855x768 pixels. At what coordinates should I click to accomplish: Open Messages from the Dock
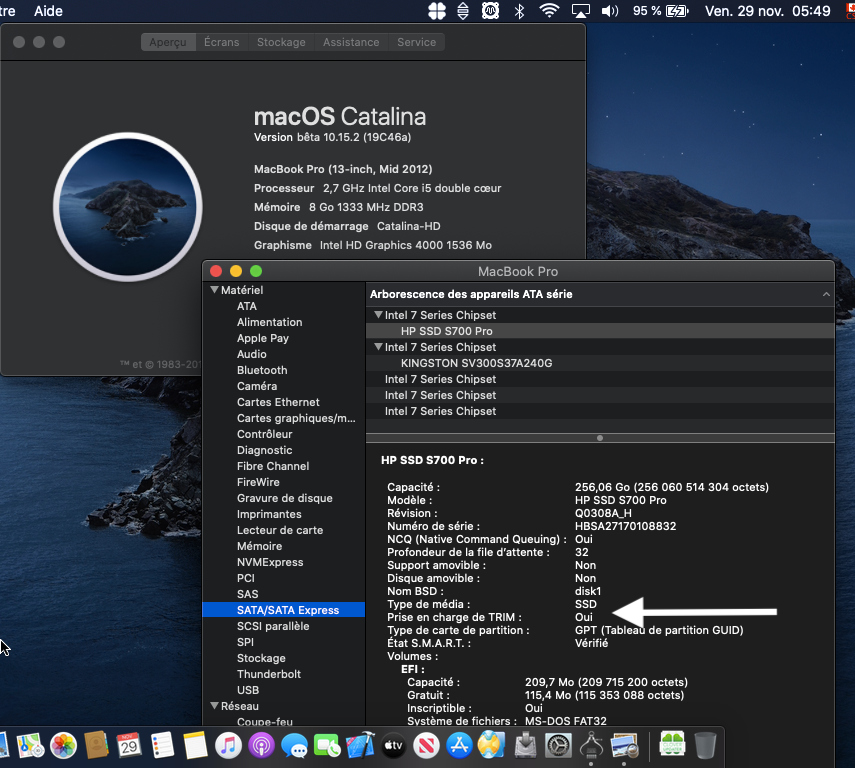294,745
